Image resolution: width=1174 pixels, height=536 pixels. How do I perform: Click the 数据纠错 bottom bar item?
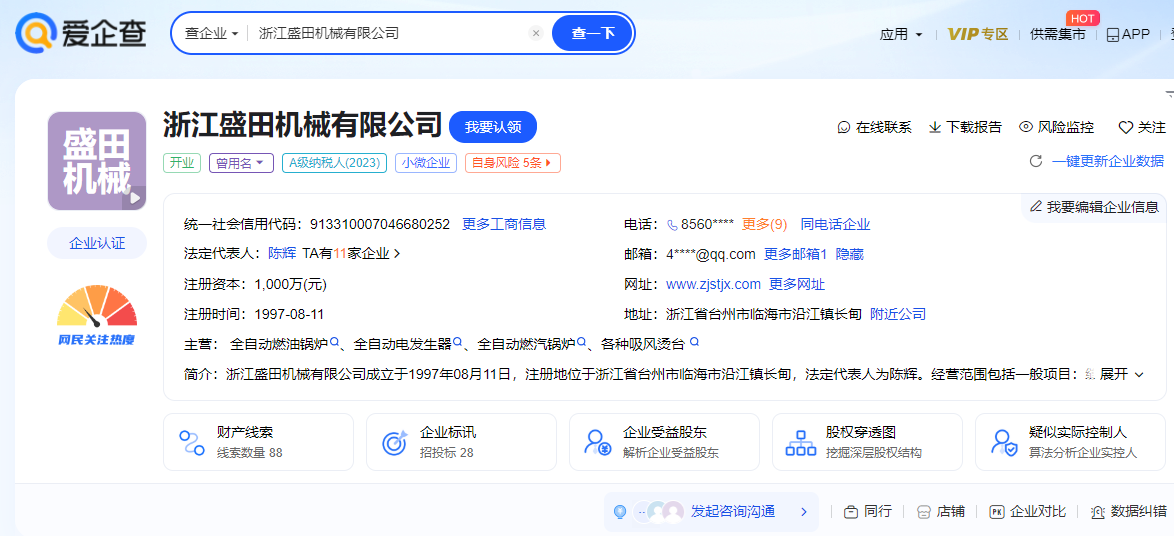coord(1128,512)
